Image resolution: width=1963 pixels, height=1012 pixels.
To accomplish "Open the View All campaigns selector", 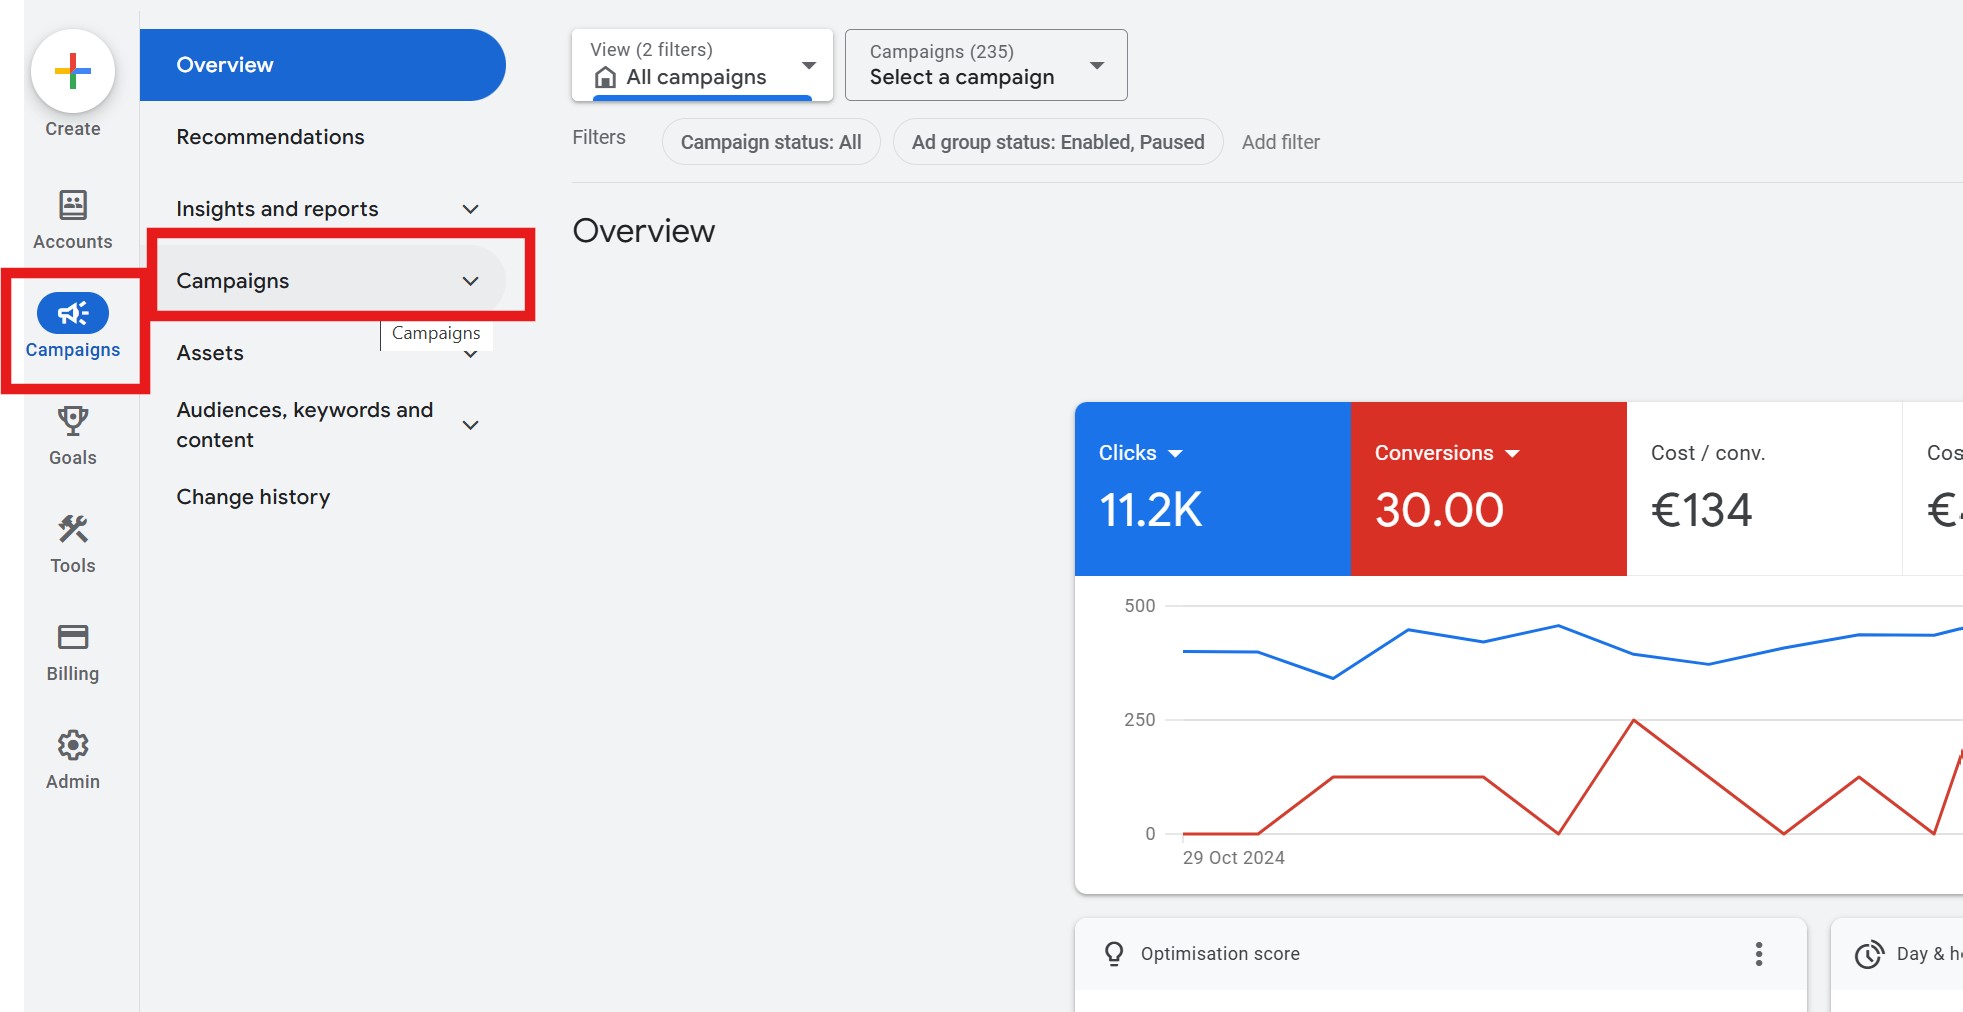I will (700, 65).
